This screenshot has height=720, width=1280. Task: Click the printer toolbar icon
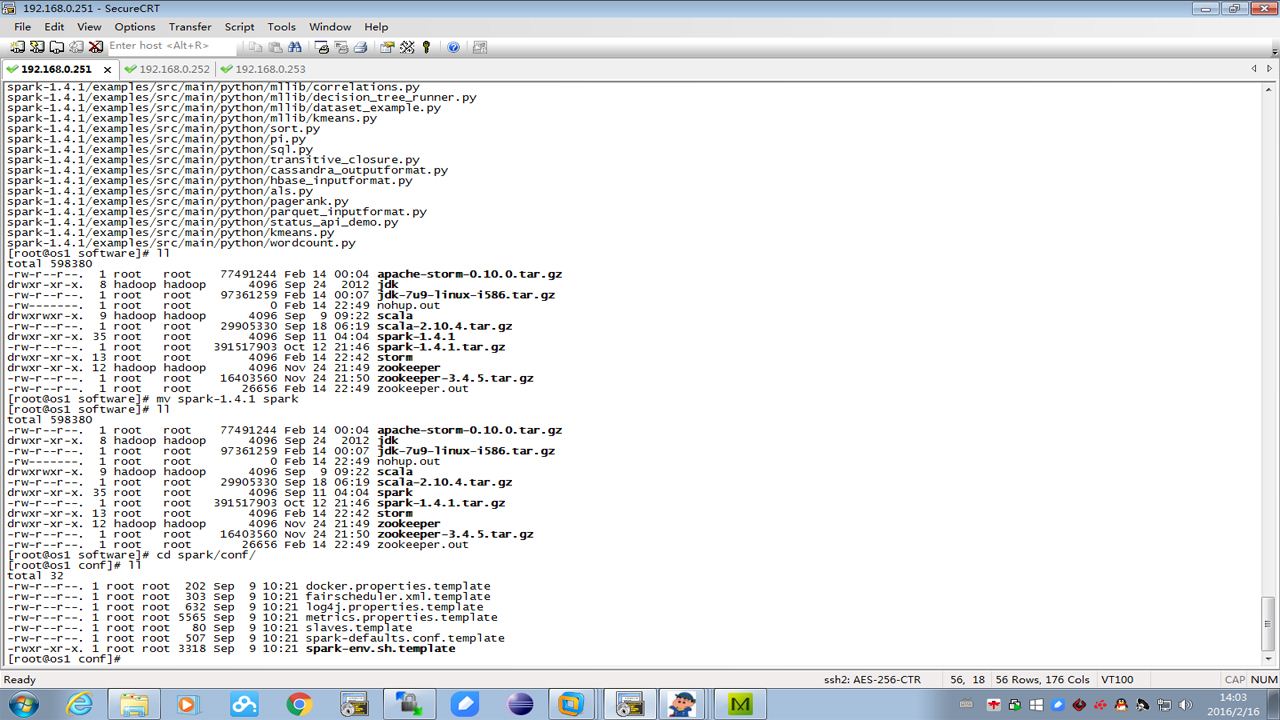[360, 47]
